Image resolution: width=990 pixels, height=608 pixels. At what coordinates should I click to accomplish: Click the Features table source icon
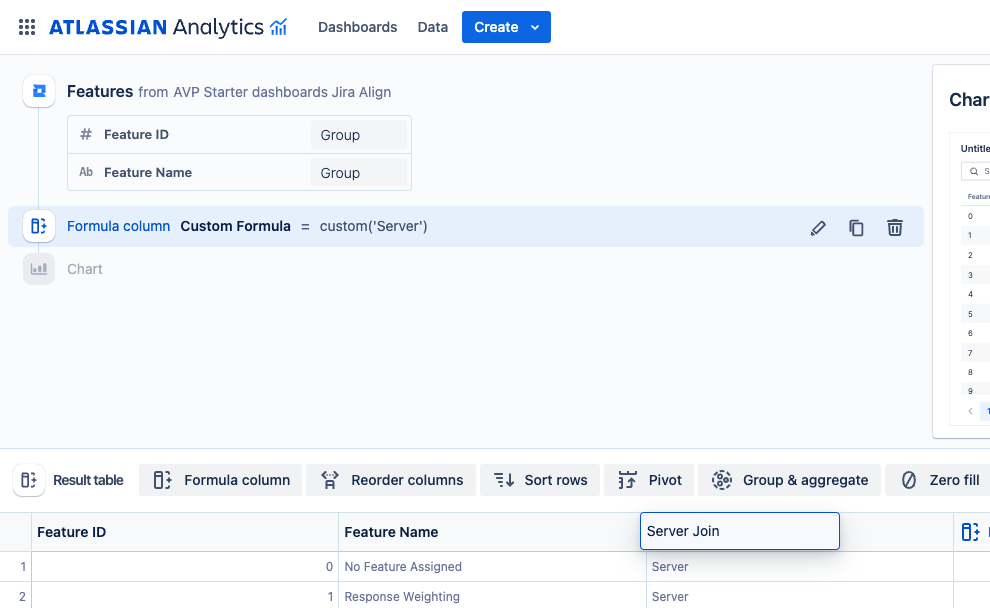[39, 91]
